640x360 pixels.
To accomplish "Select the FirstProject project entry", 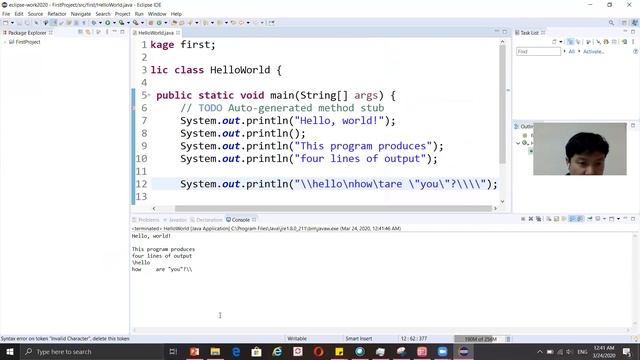I will tap(24, 42).
